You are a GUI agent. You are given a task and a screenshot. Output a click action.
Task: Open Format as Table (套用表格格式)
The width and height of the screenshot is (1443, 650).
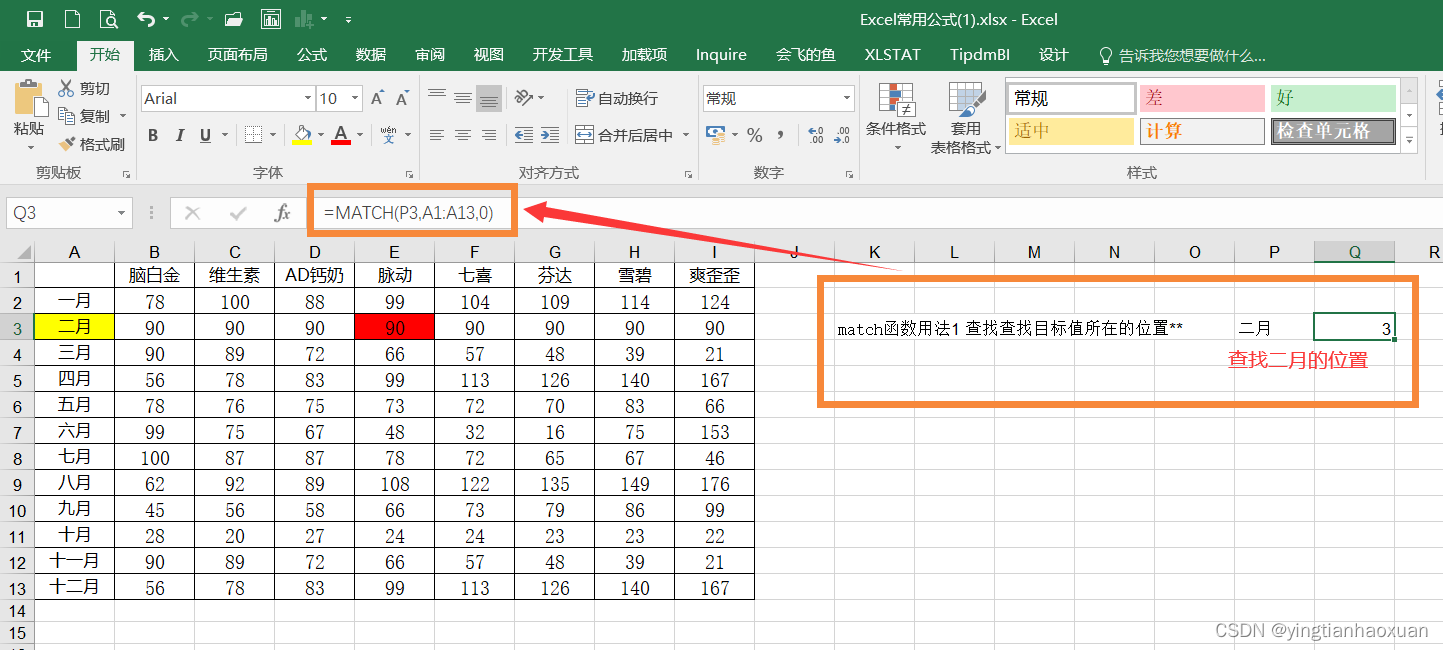pos(966,118)
